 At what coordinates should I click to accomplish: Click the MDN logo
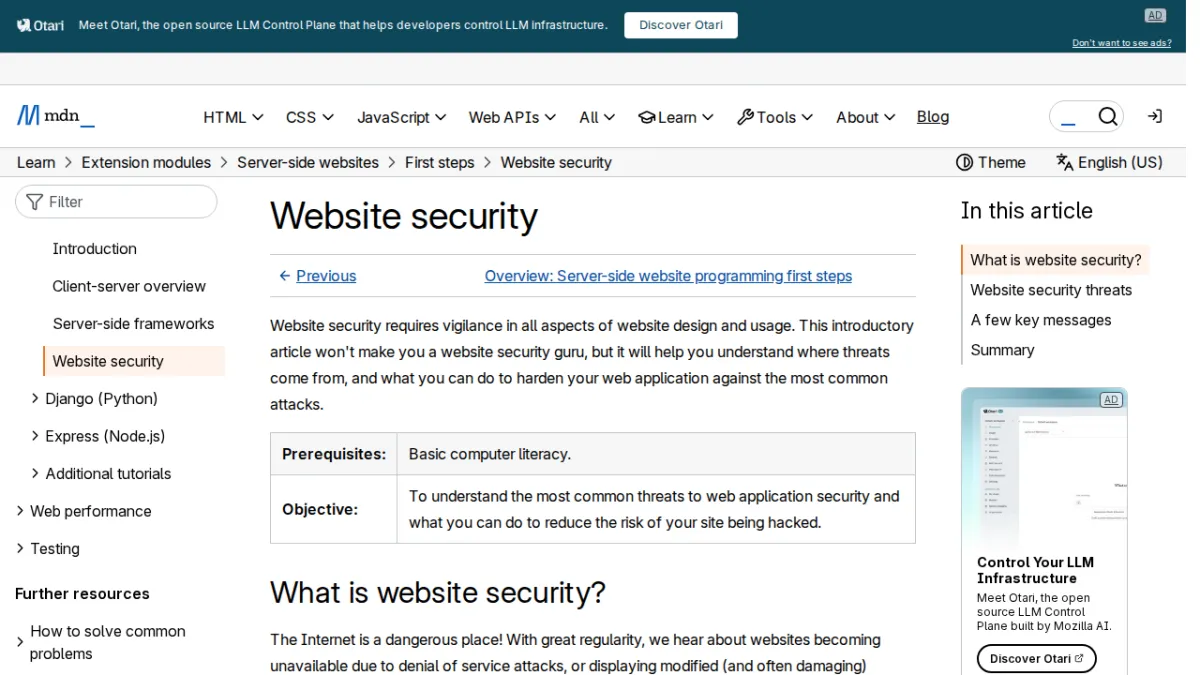pyautogui.click(x=56, y=116)
